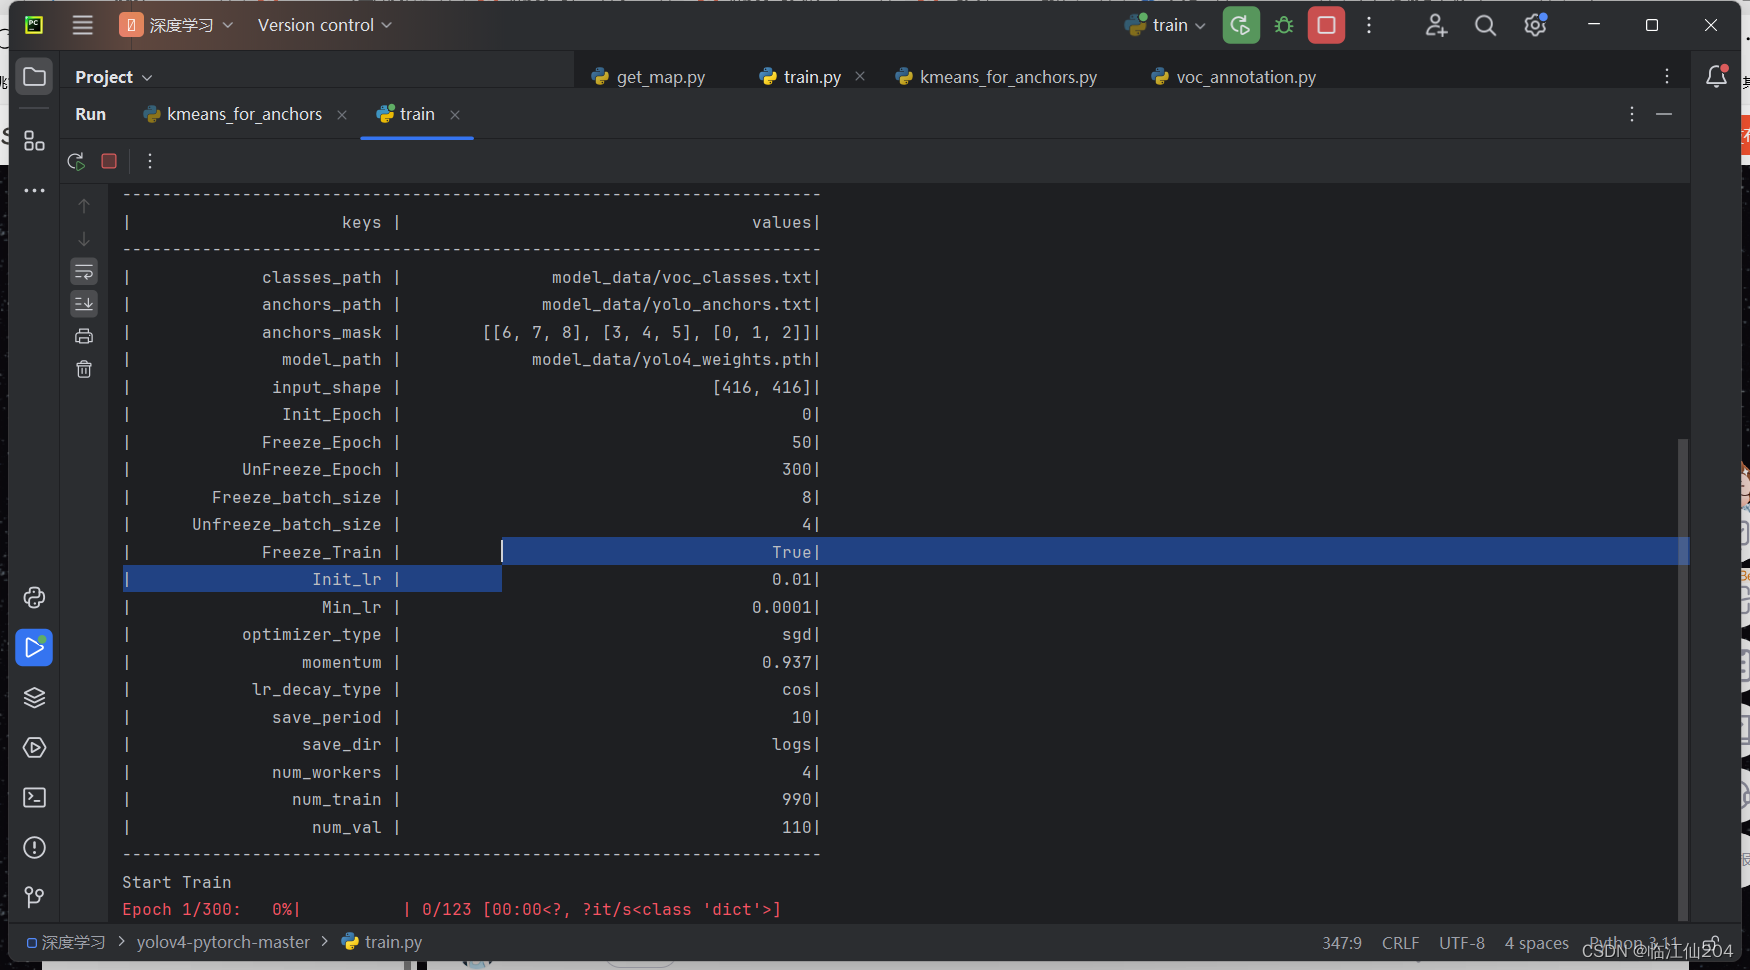Click 深度学习 in the breadcrumb bar
Viewport: 1750px width, 970px height.
pyautogui.click(x=66, y=942)
